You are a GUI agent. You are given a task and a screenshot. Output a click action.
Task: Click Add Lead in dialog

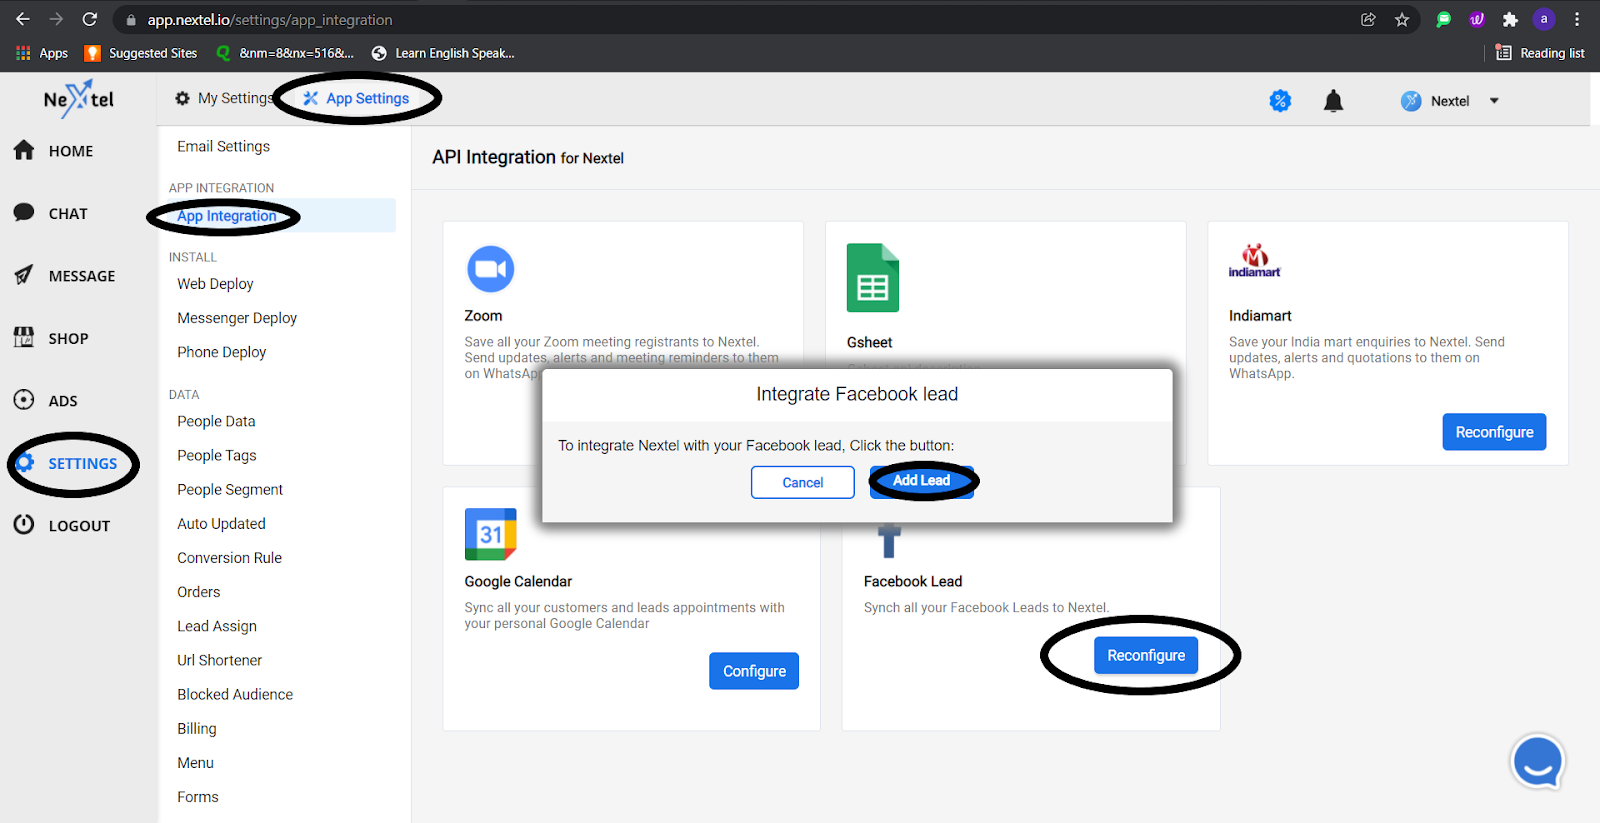[x=921, y=481]
